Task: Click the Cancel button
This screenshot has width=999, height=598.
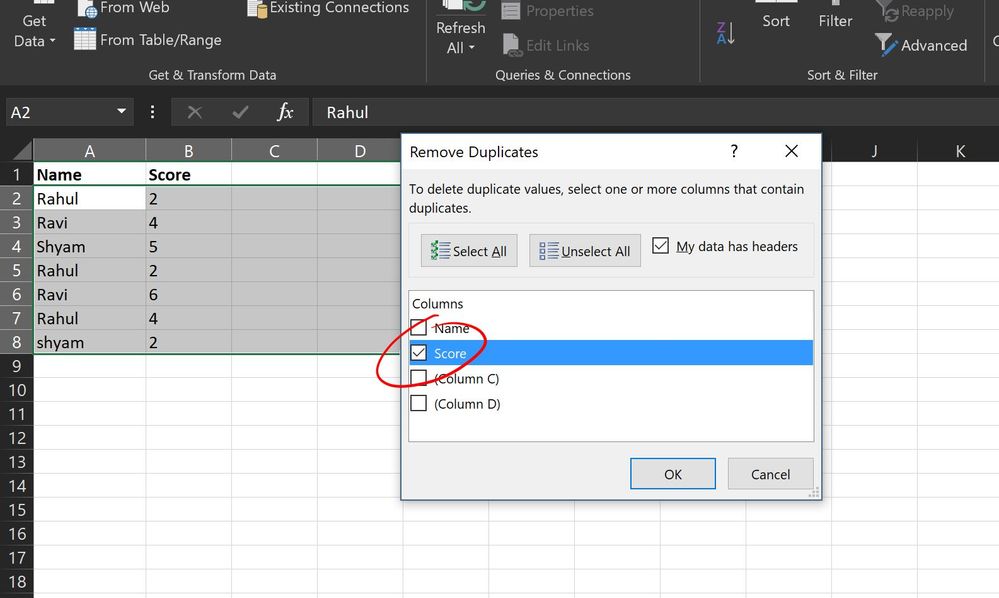Action: 770,474
